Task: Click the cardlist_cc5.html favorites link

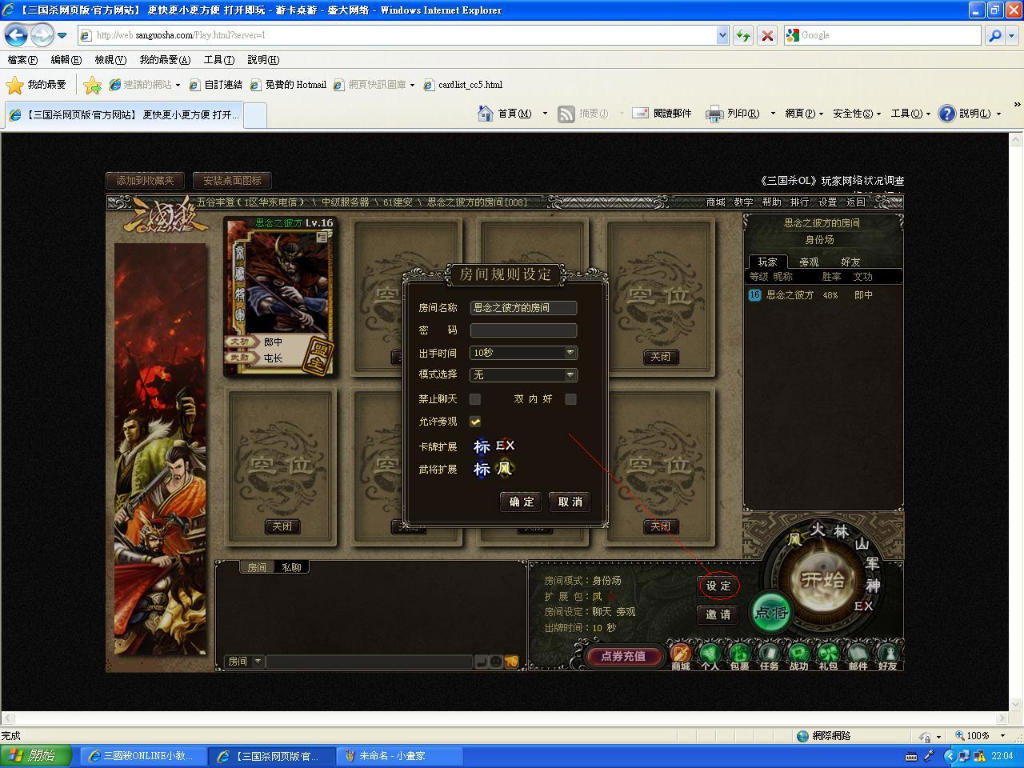Action: point(463,85)
